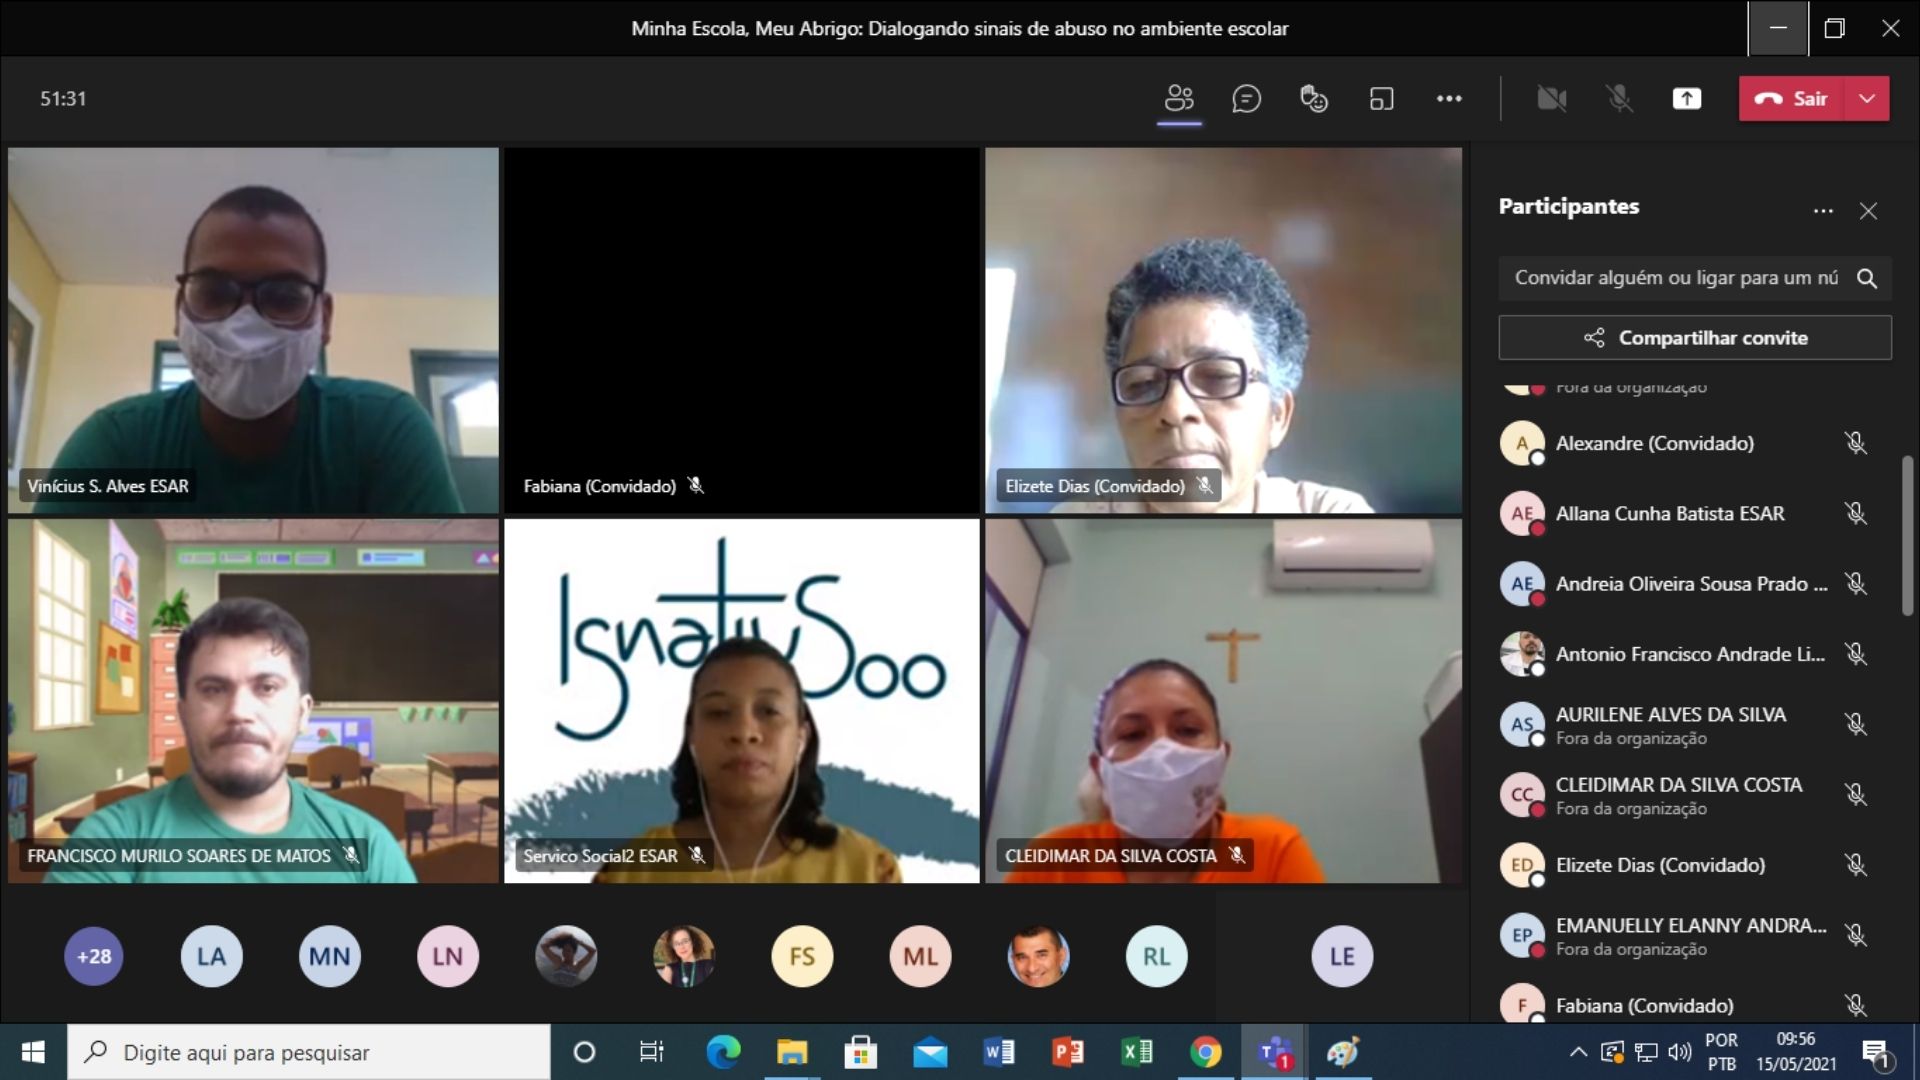
Task: Show hidden system tray icons chevron
Action: coord(1578,1052)
